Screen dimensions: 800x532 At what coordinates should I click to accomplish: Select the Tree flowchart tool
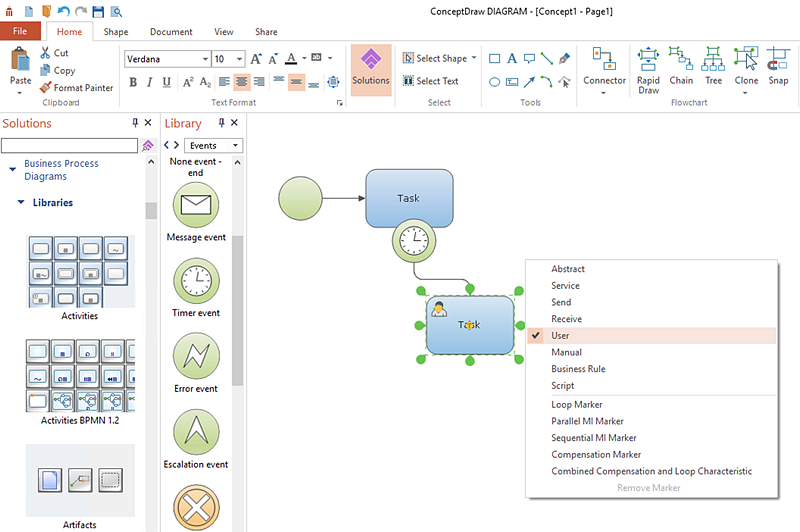point(713,66)
